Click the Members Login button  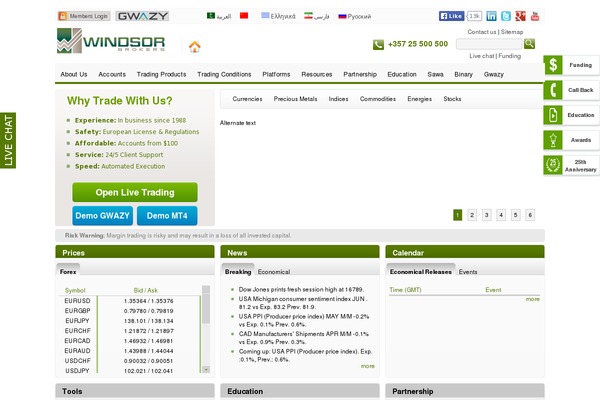click(84, 16)
